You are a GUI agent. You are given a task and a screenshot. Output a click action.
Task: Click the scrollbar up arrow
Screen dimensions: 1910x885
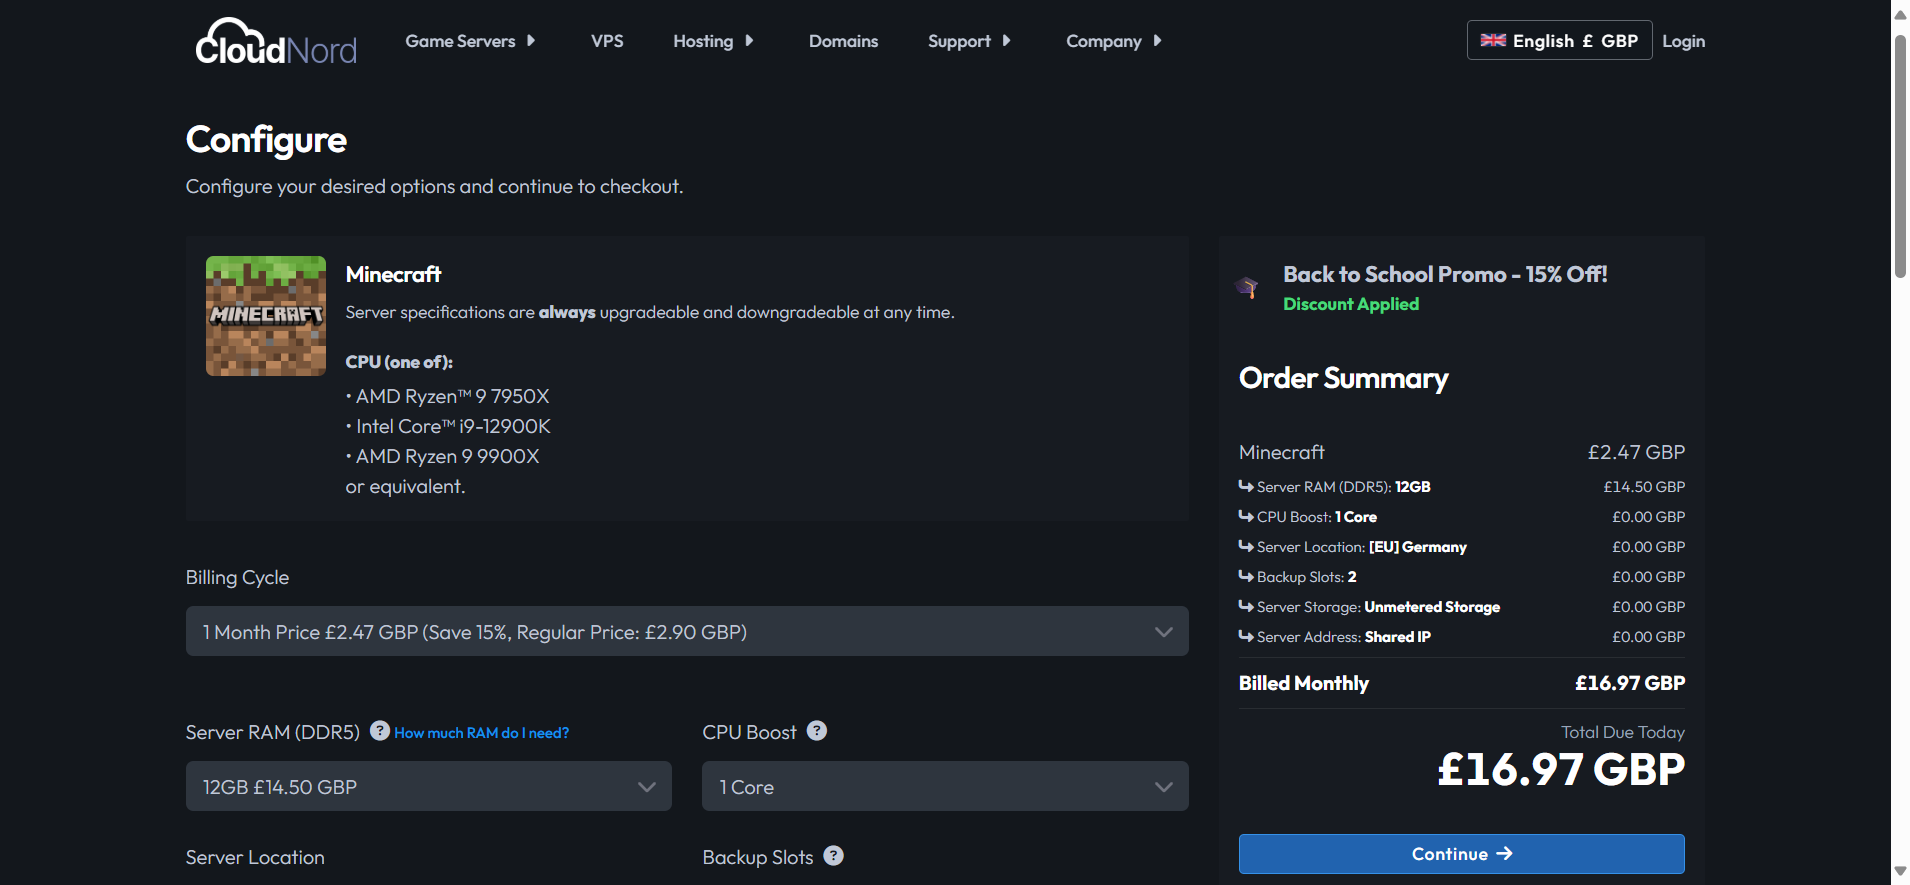click(1900, 14)
